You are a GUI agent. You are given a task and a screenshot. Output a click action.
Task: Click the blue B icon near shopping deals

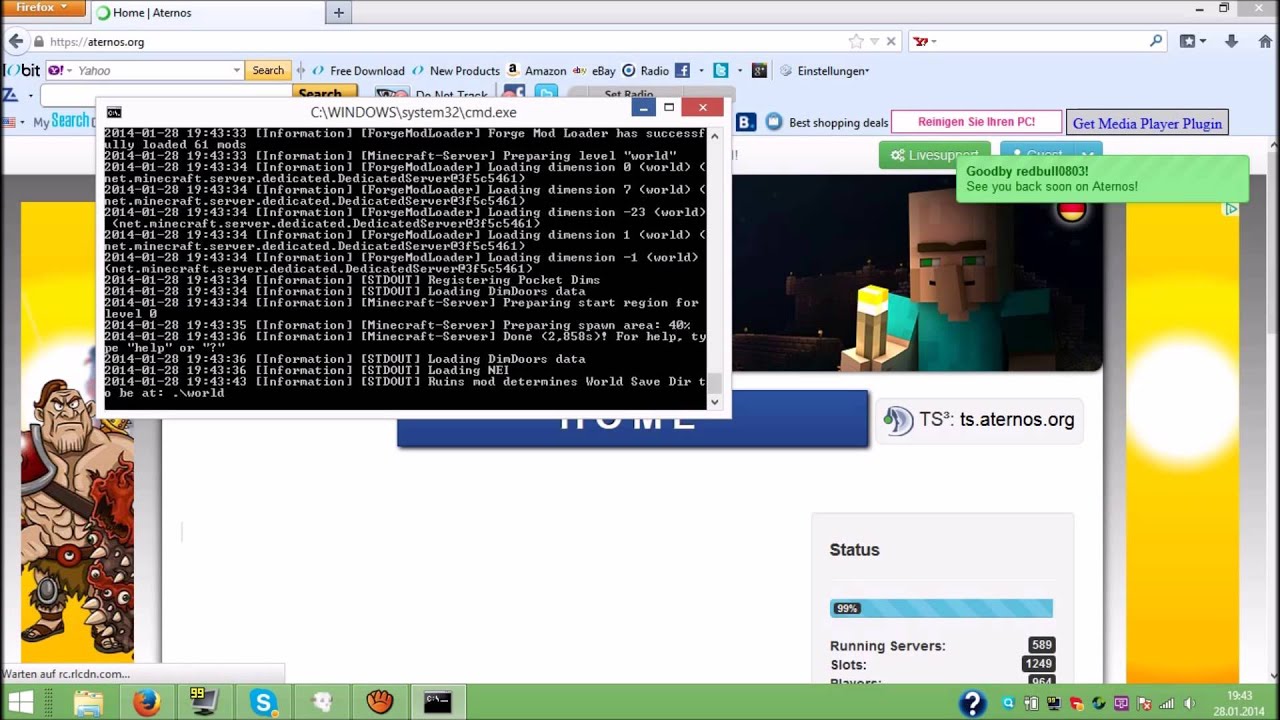pyautogui.click(x=746, y=122)
